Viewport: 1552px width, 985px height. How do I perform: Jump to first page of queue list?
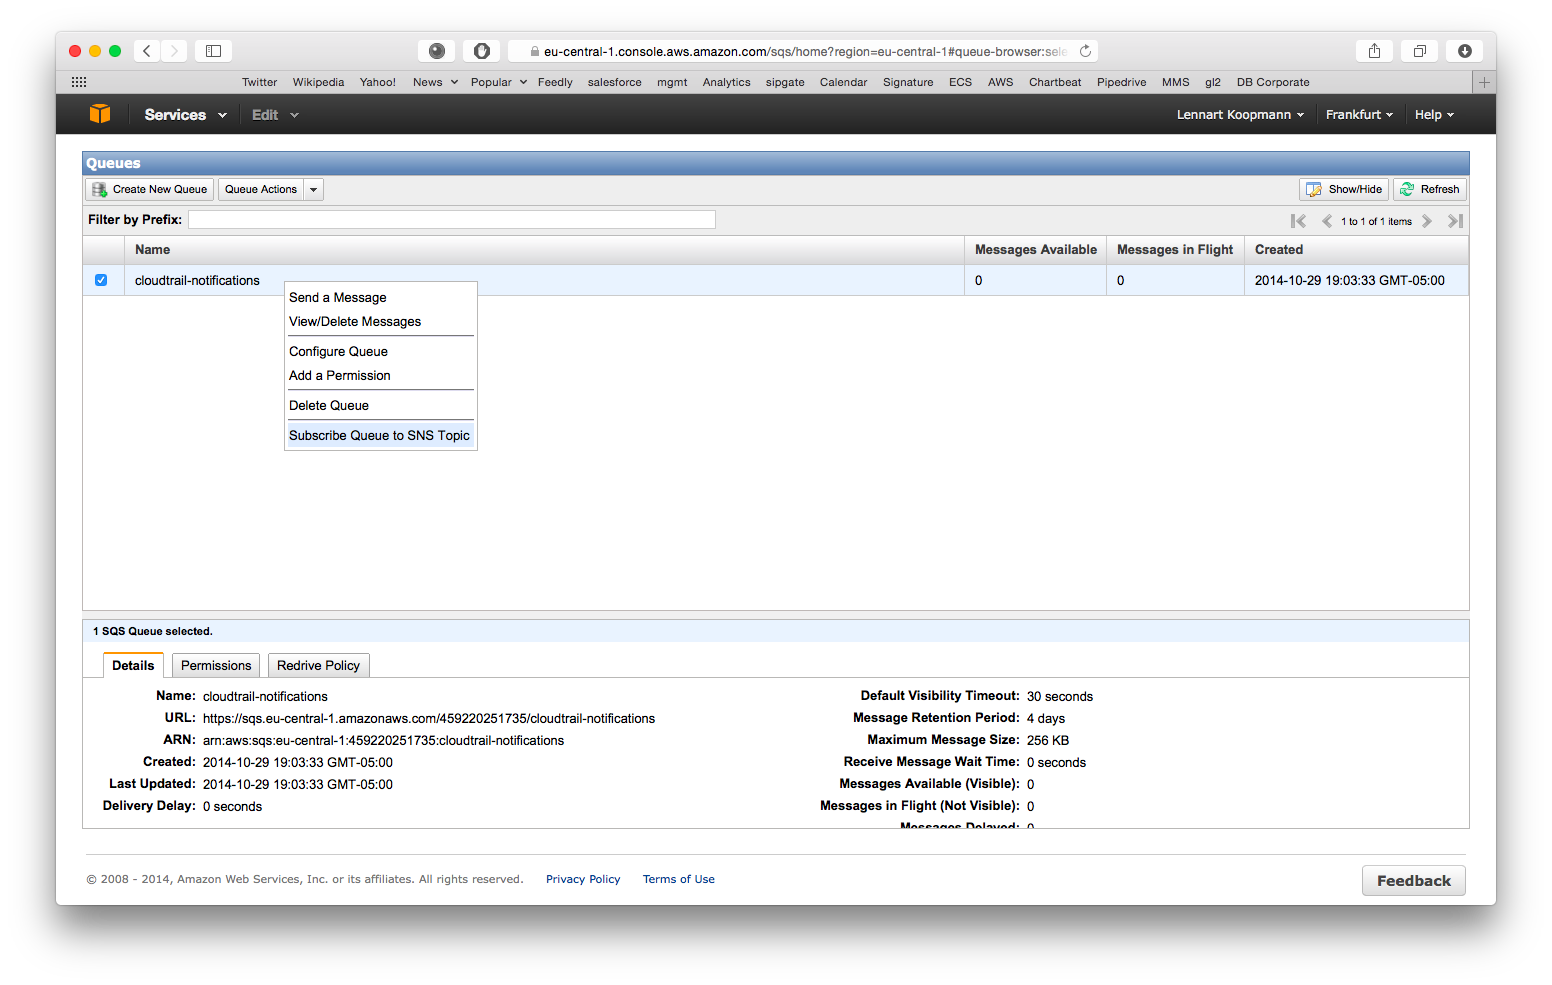(x=1298, y=221)
